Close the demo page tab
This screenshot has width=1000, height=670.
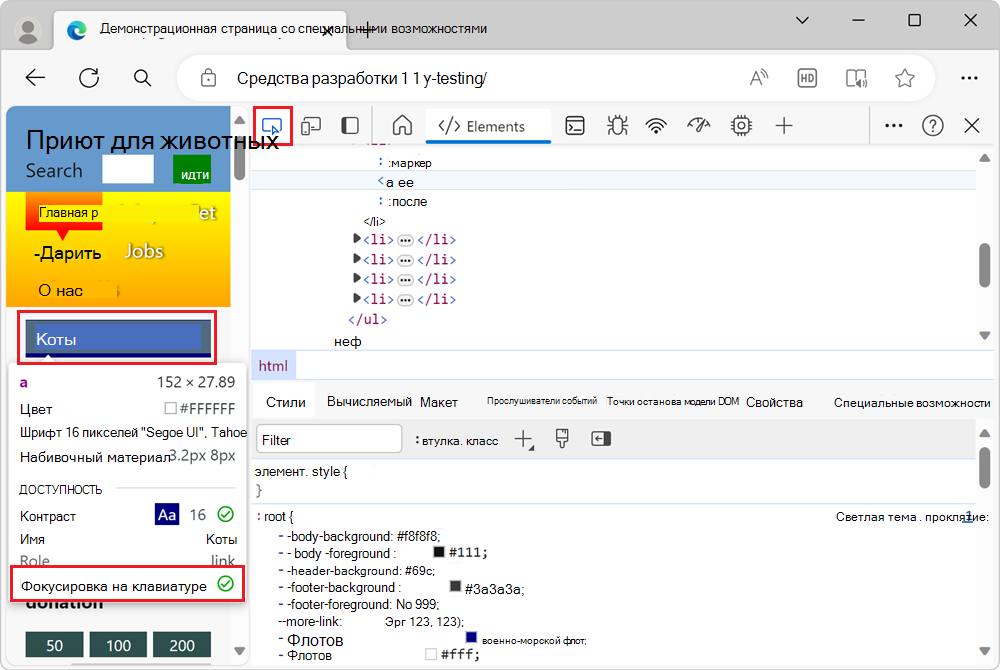(327, 31)
